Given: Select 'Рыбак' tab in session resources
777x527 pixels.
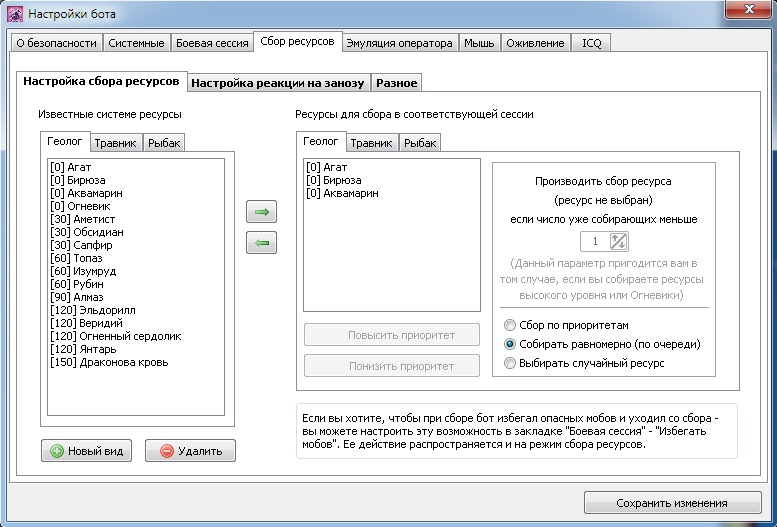Looking at the screenshot, I should click(x=420, y=143).
